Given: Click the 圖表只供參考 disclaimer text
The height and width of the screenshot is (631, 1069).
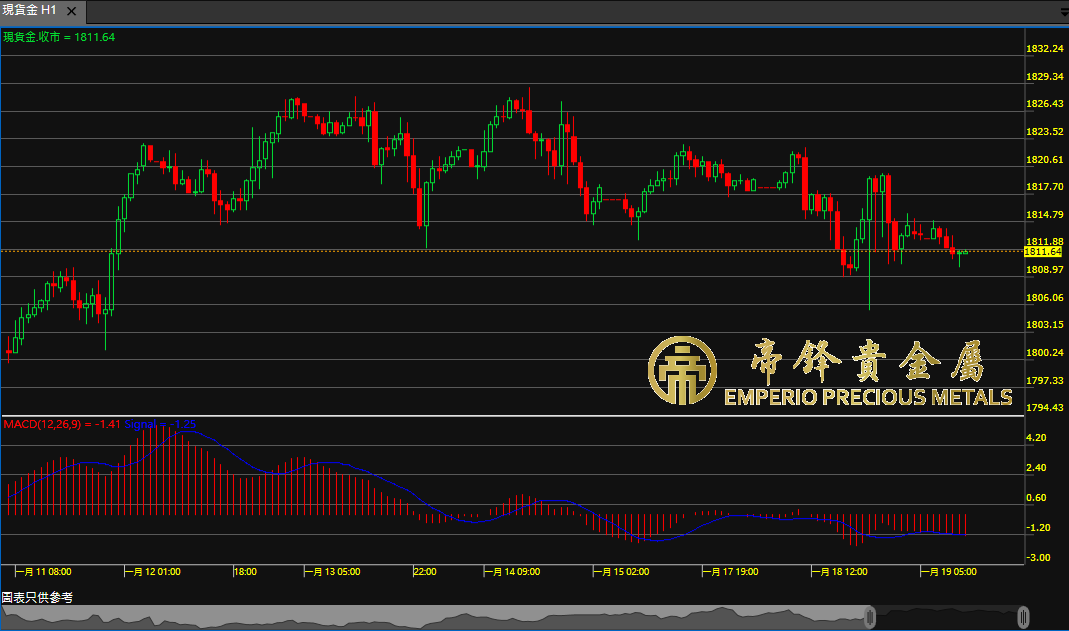Looking at the screenshot, I should pos(37,597).
